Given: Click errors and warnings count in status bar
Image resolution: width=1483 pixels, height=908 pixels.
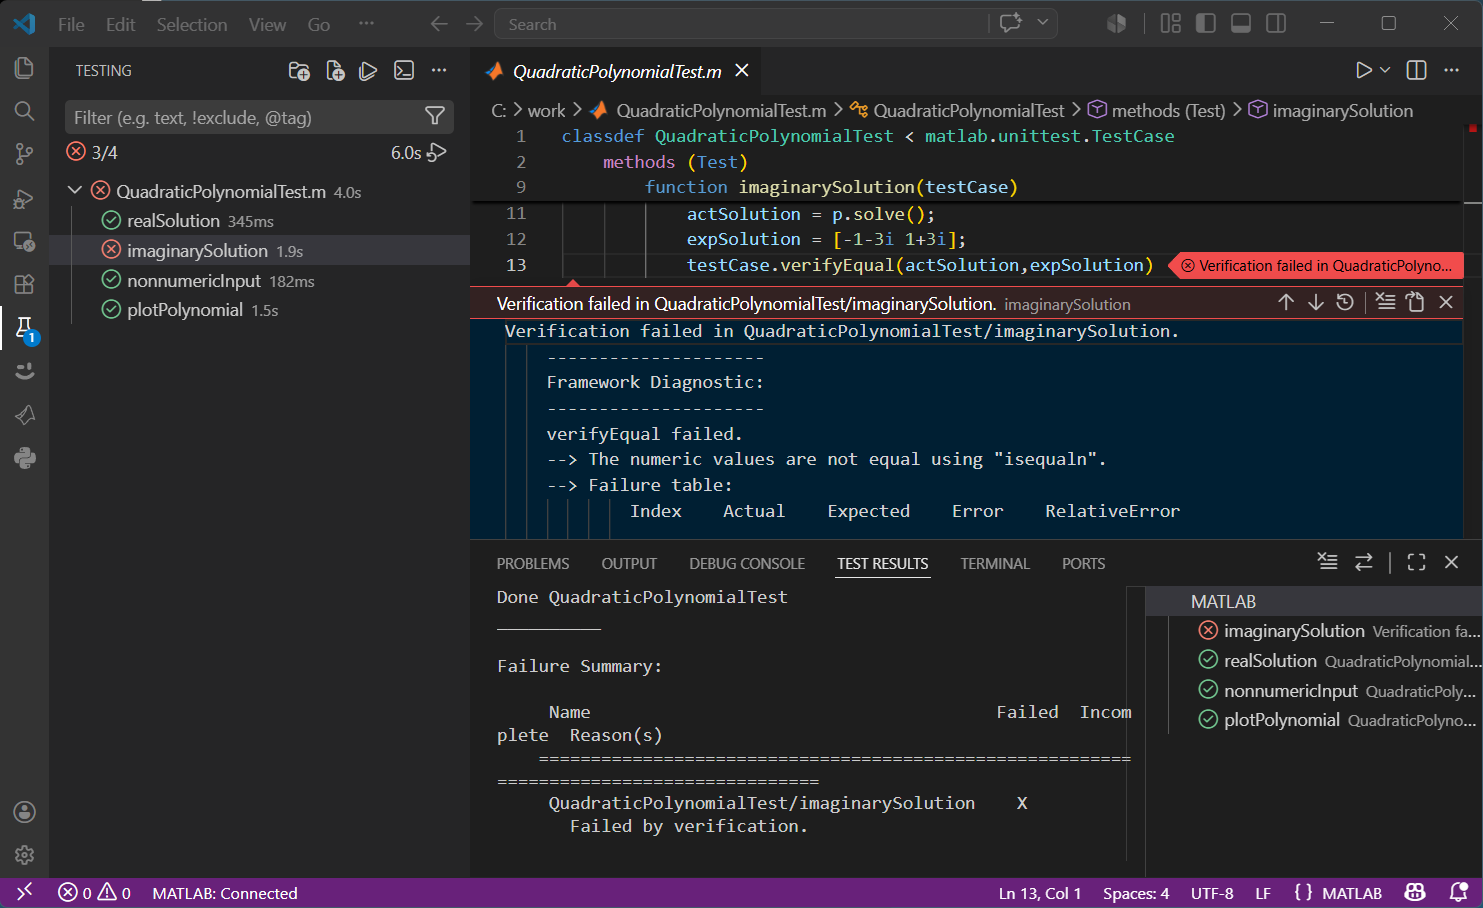Looking at the screenshot, I should [94, 893].
